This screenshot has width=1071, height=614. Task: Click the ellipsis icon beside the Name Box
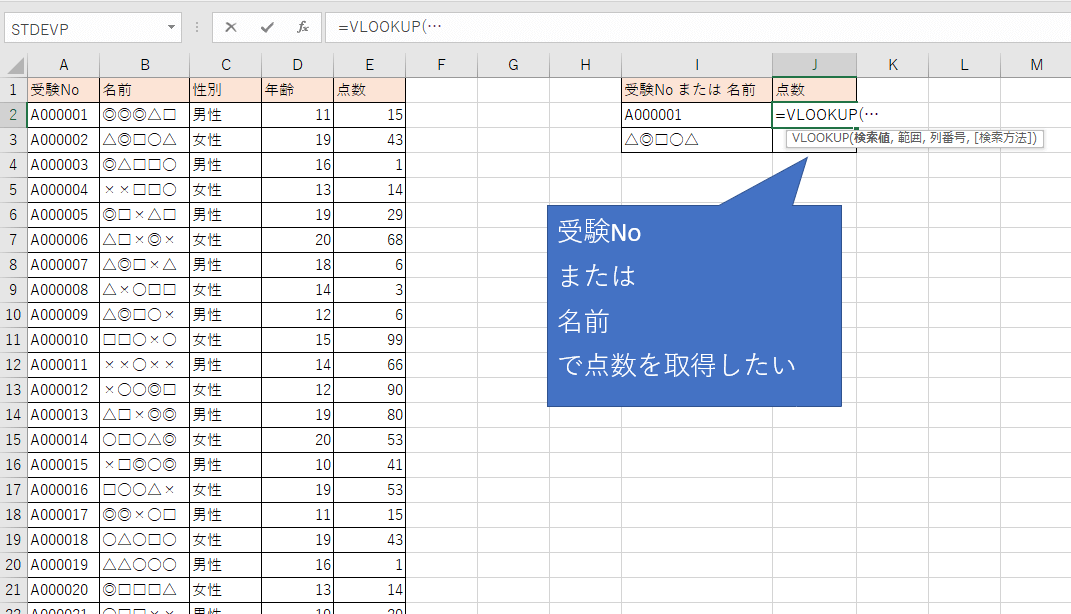click(196, 28)
